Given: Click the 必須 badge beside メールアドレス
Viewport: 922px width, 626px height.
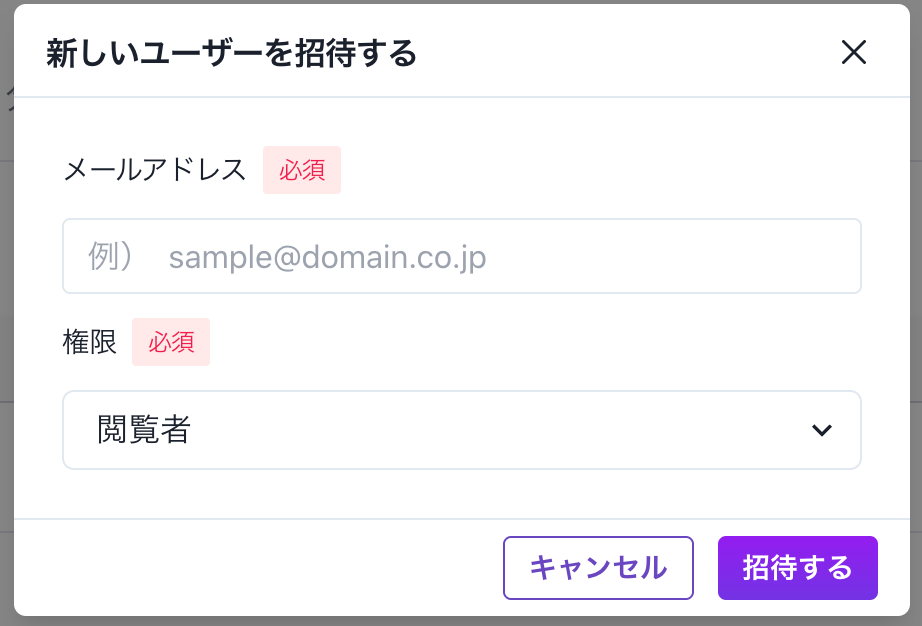Looking at the screenshot, I should [x=302, y=170].
